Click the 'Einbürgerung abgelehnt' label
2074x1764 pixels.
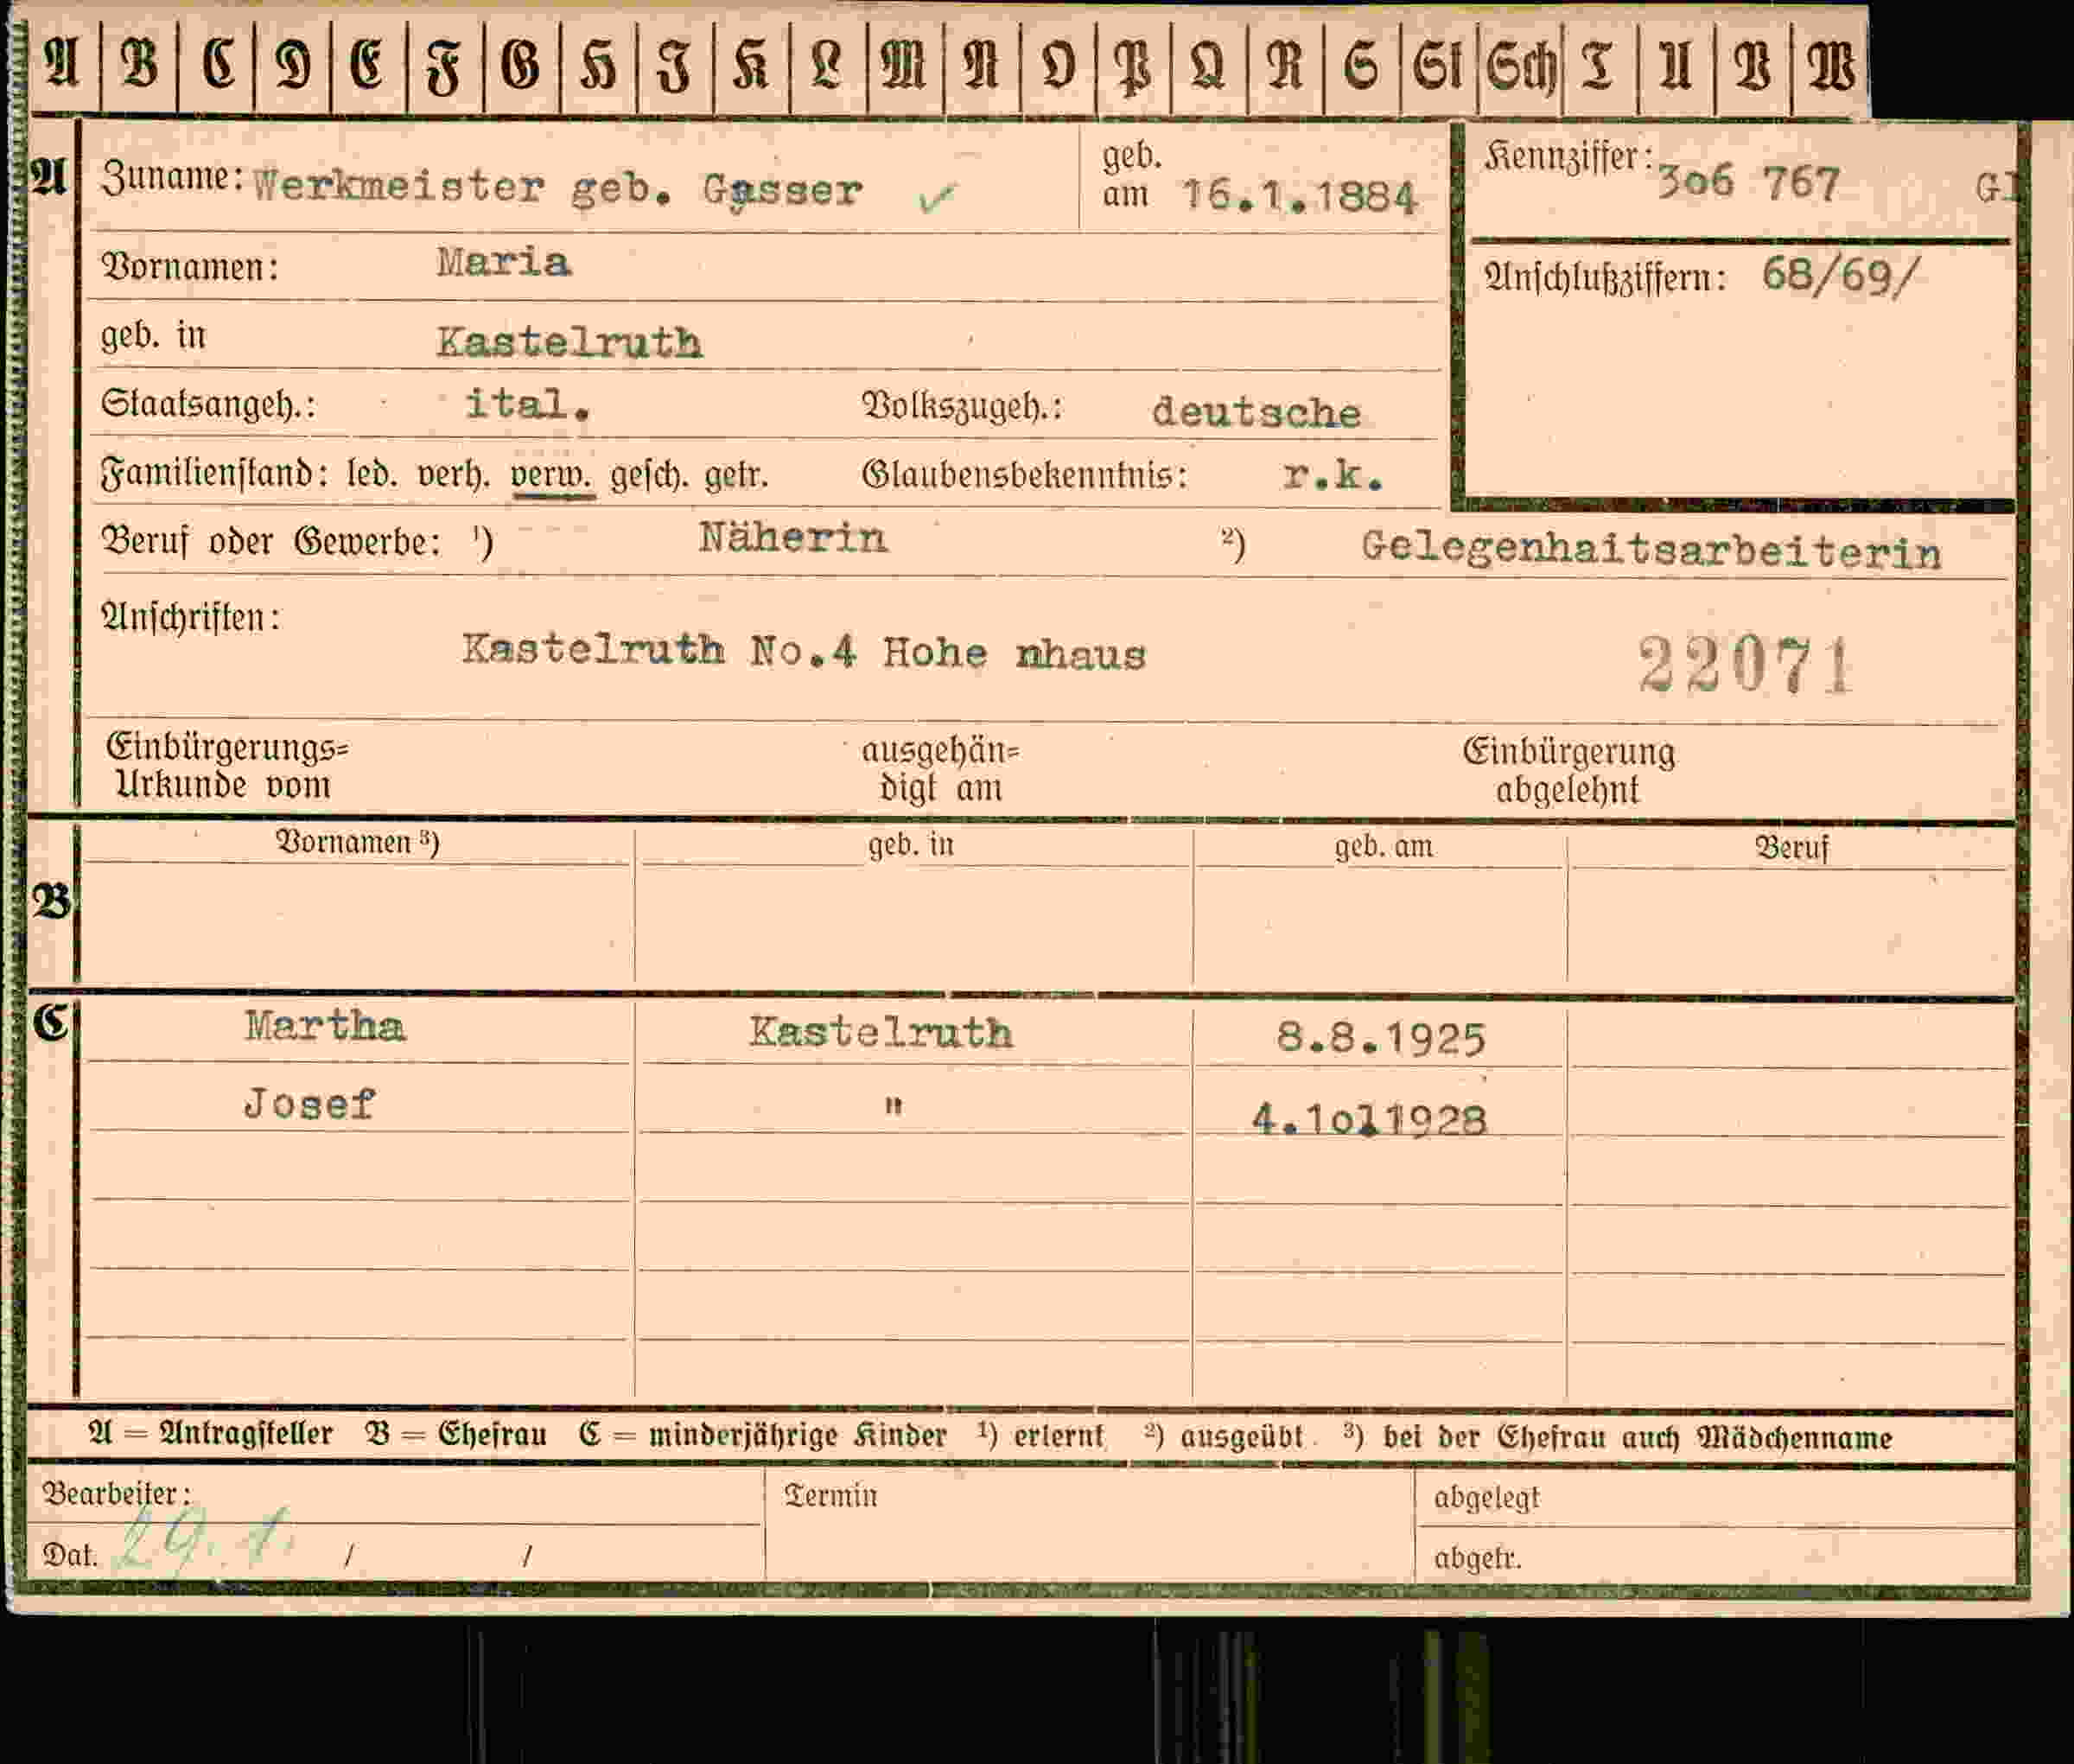tap(1568, 770)
